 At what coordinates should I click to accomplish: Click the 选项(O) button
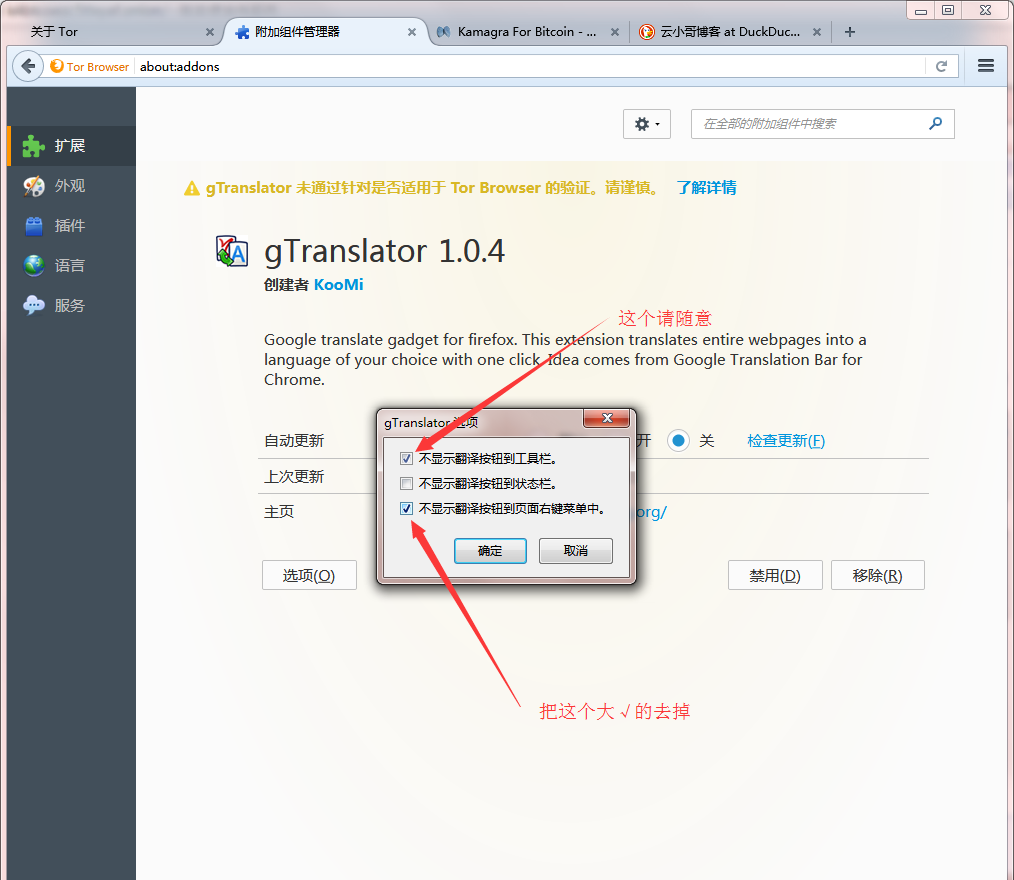pyautogui.click(x=309, y=575)
